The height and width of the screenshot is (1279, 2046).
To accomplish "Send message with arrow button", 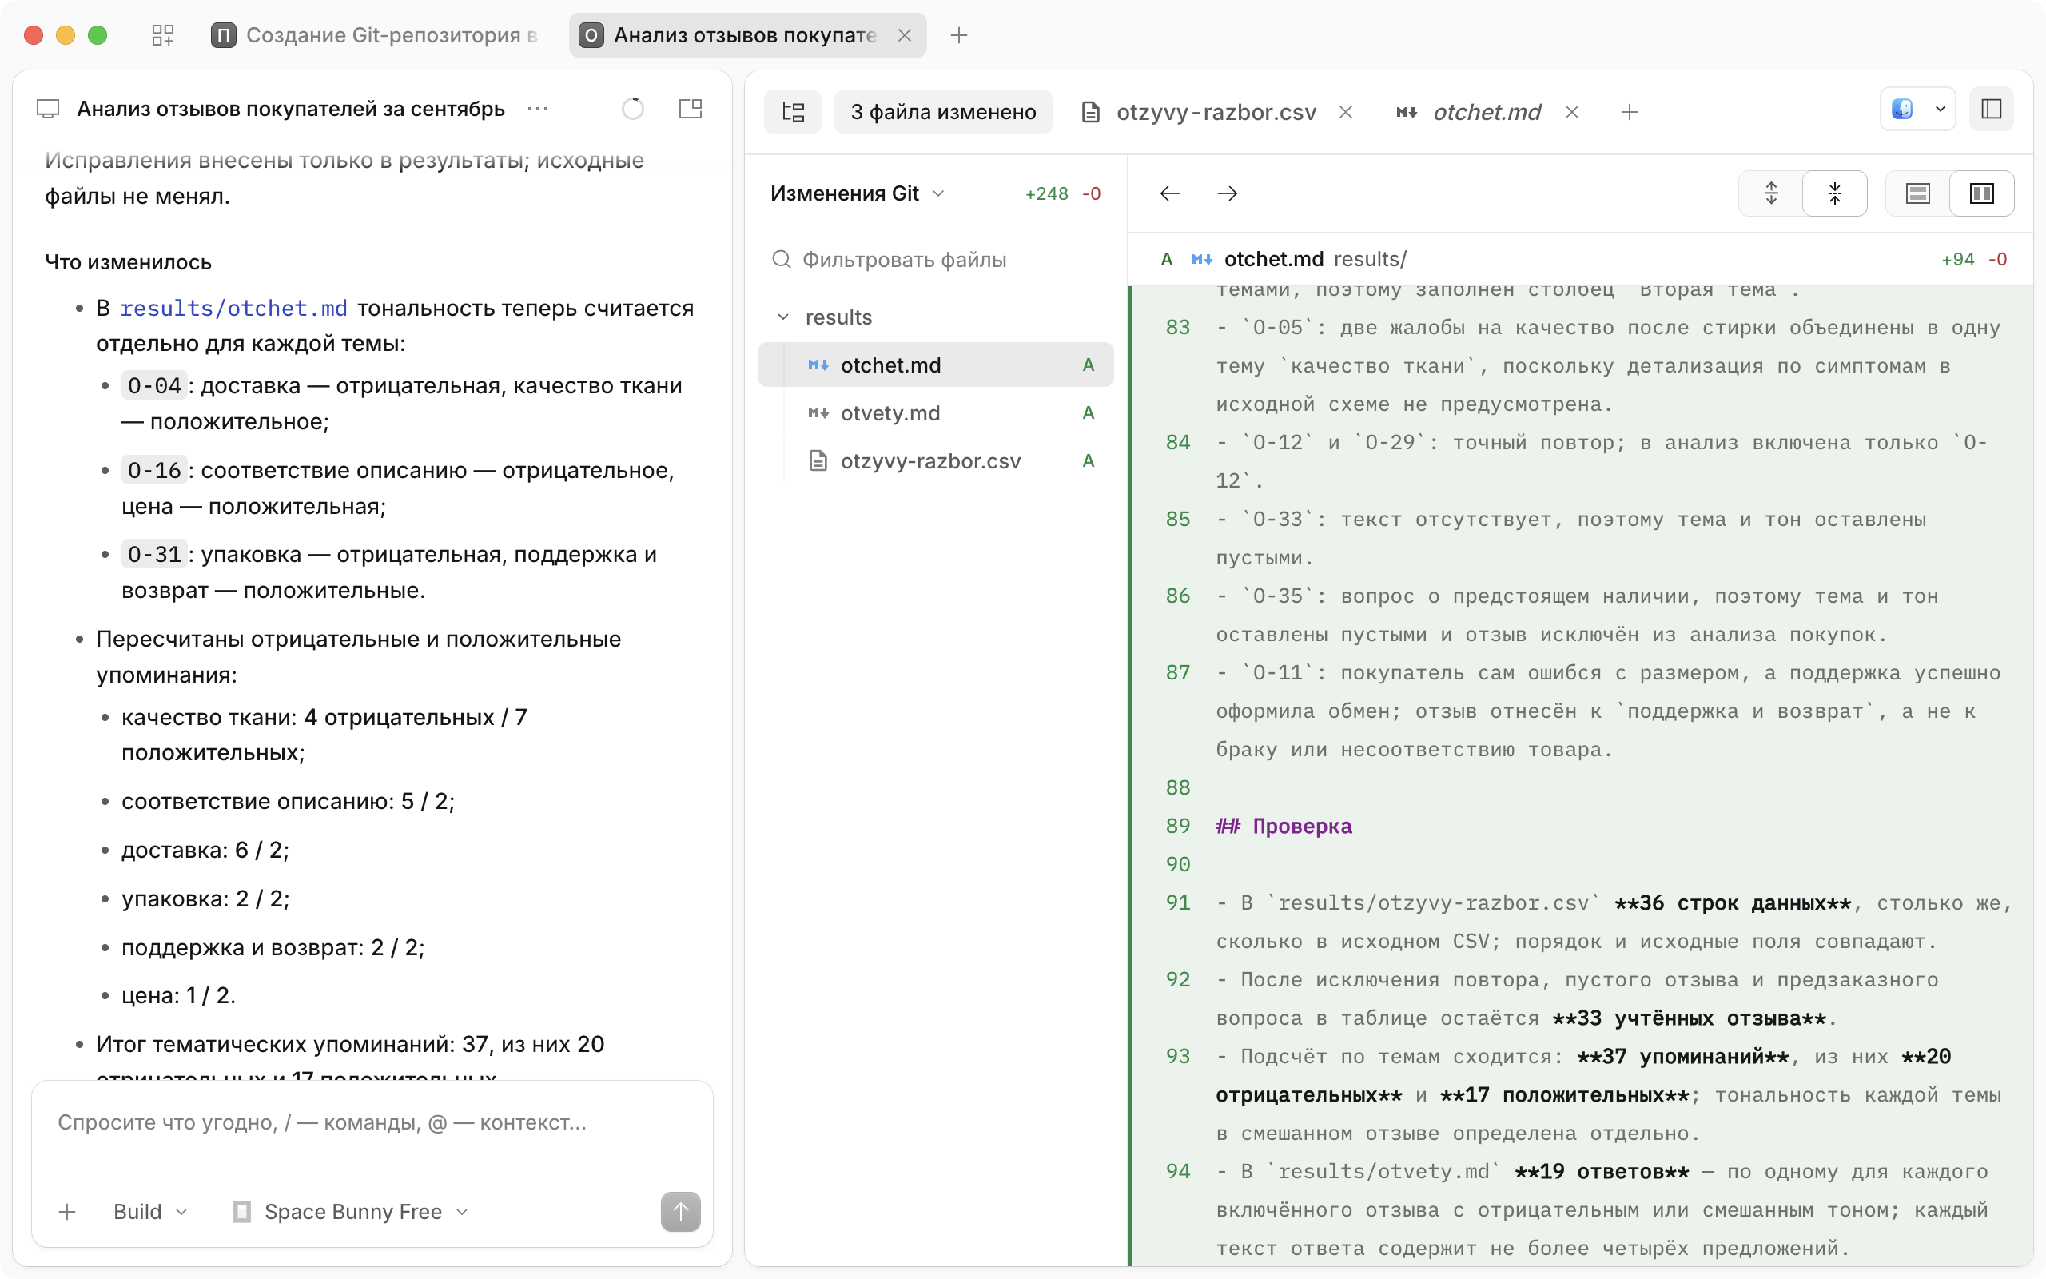I will tap(681, 1212).
